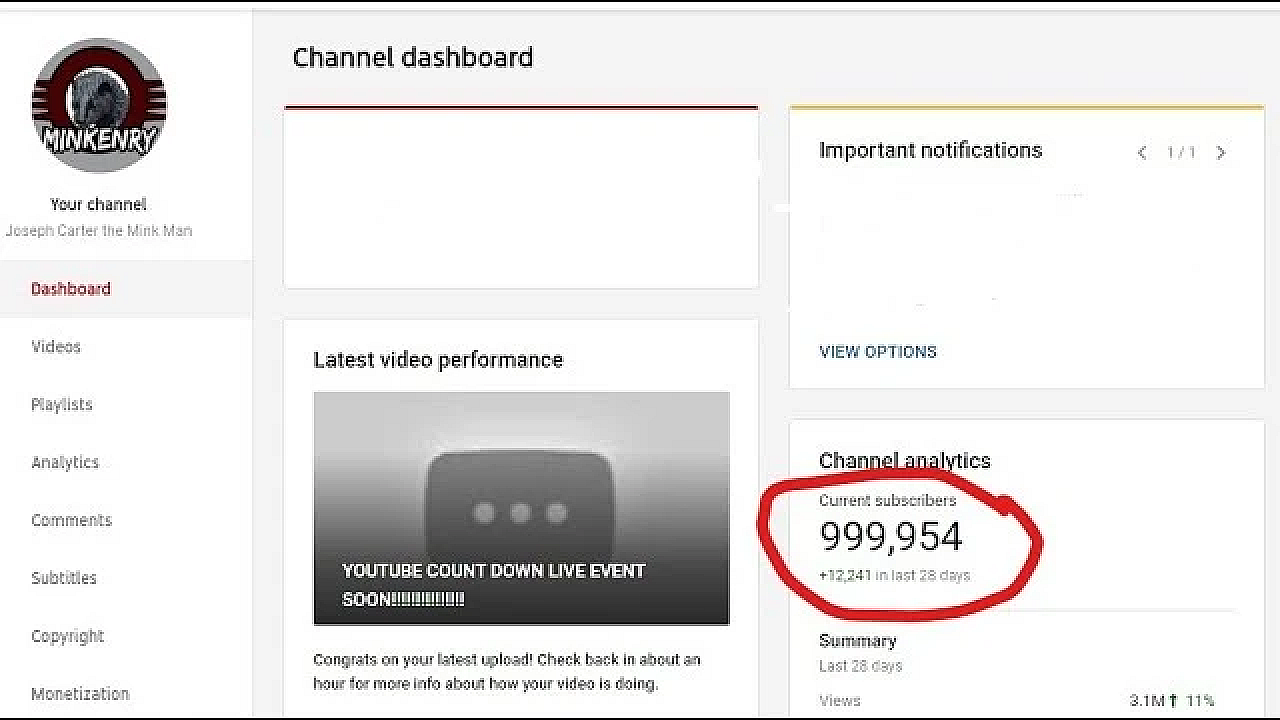
Task: Go to next important notification
Action: point(1221,152)
